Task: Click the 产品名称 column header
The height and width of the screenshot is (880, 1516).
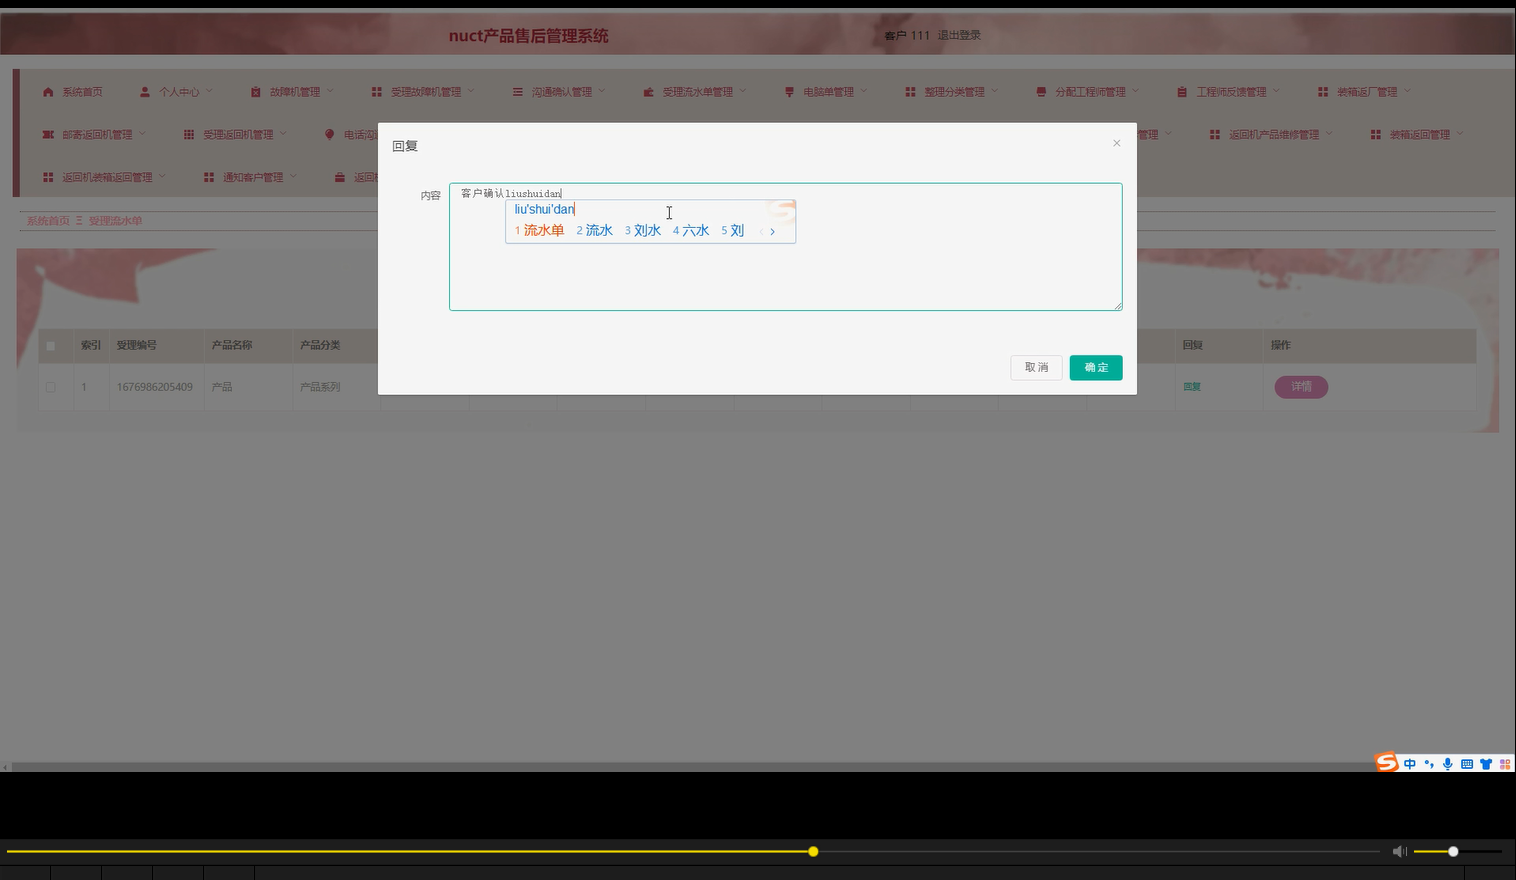Action: [x=232, y=345]
